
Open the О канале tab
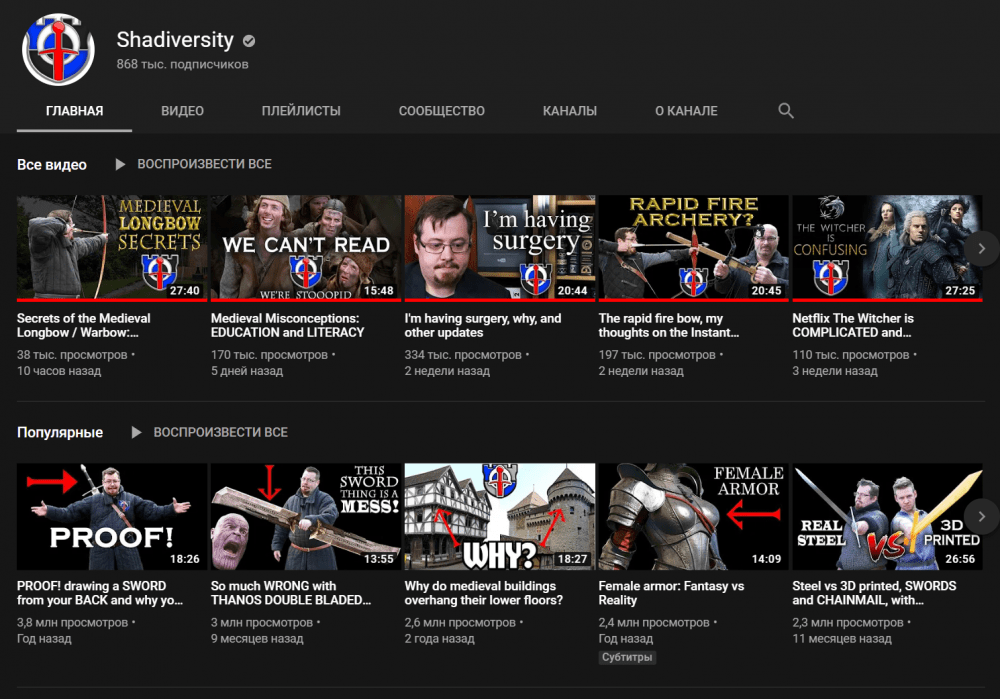click(686, 111)
